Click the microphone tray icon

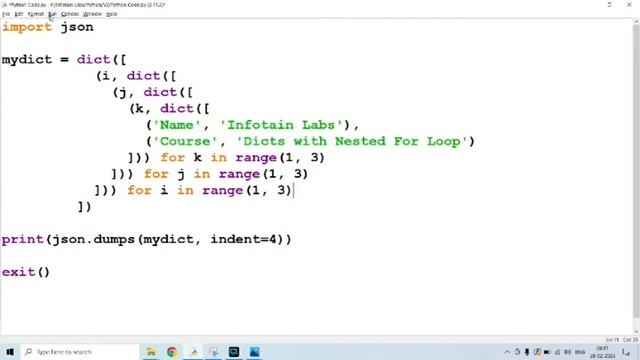coord(527,352)
